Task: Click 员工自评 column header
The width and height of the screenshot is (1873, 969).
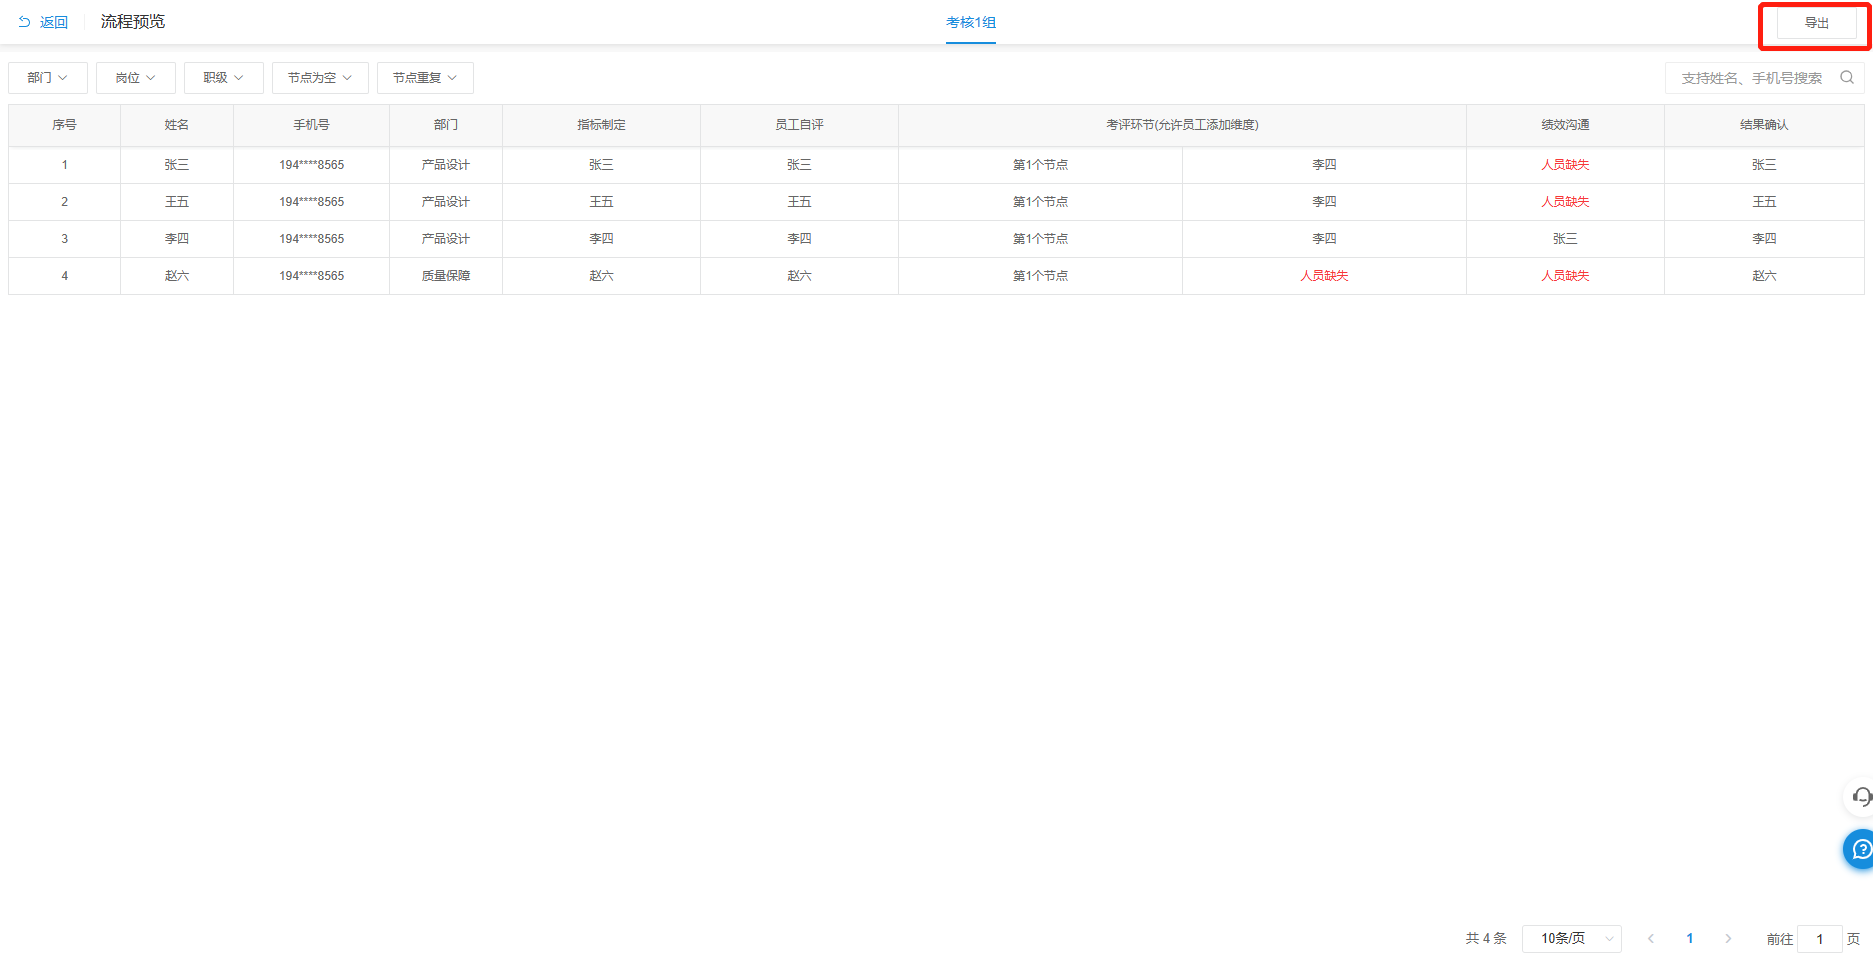Action: click(x=800, y=125)
